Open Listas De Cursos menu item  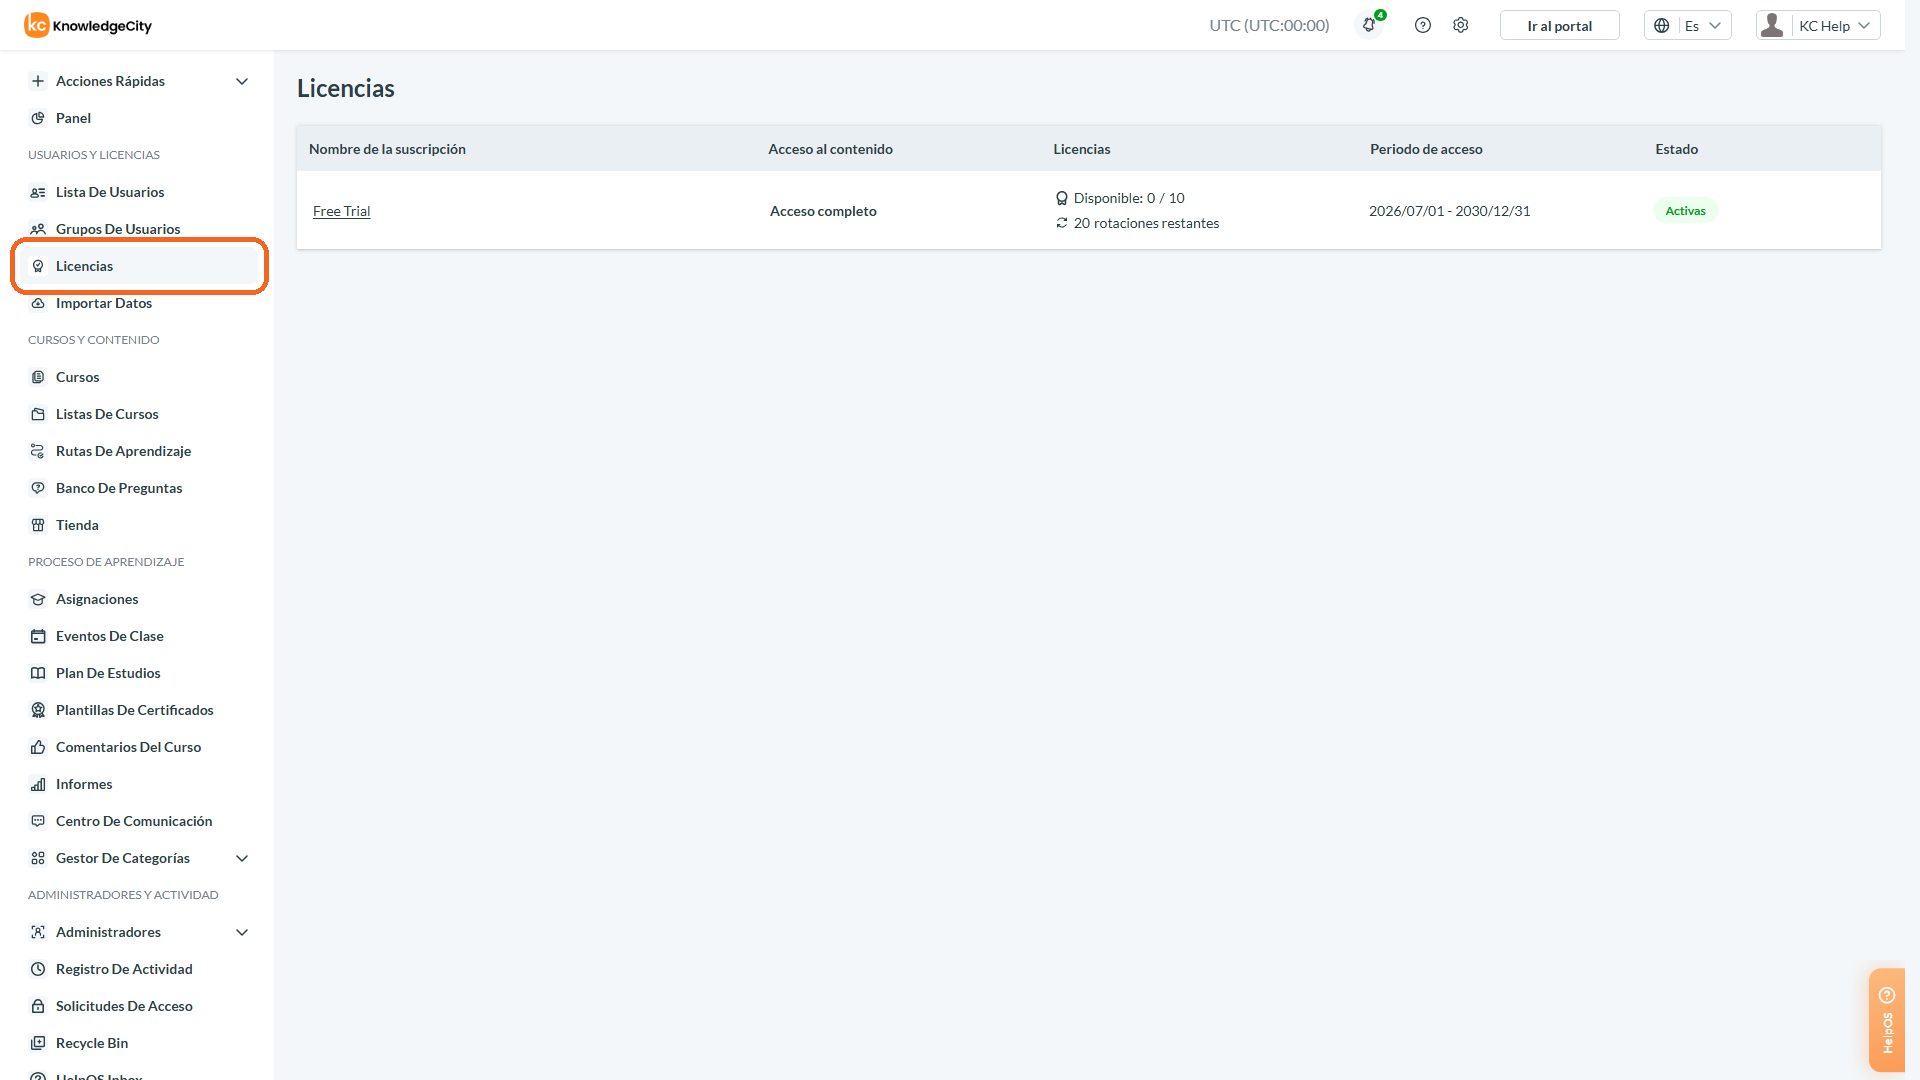coord(107,414)
